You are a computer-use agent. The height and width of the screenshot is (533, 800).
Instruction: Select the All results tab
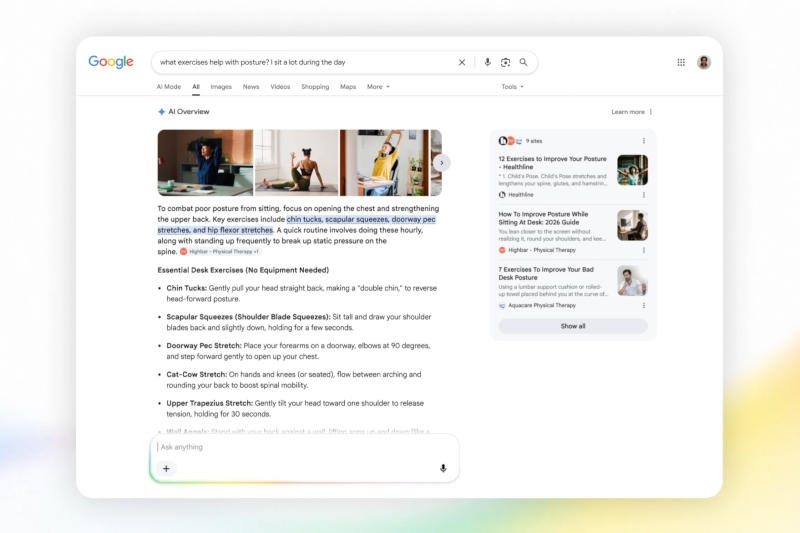pos(196,87)
